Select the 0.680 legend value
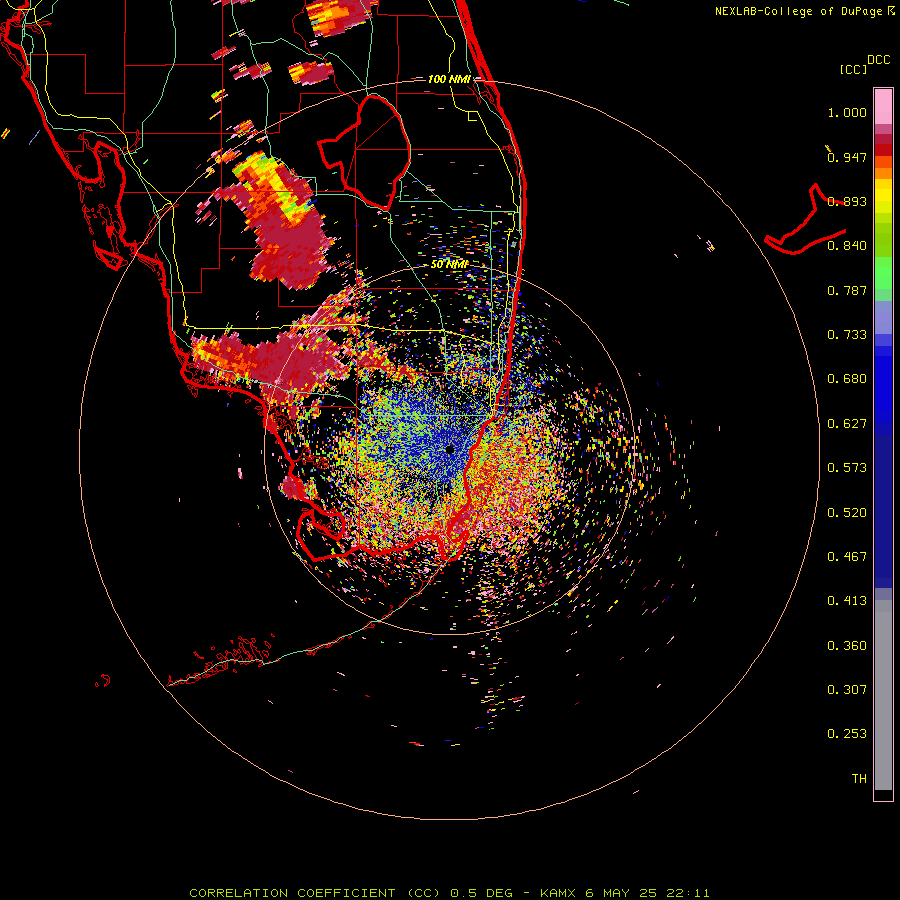The height and width of the screenshot is (900, 900). pyautogui.click(x=847, y=379)
